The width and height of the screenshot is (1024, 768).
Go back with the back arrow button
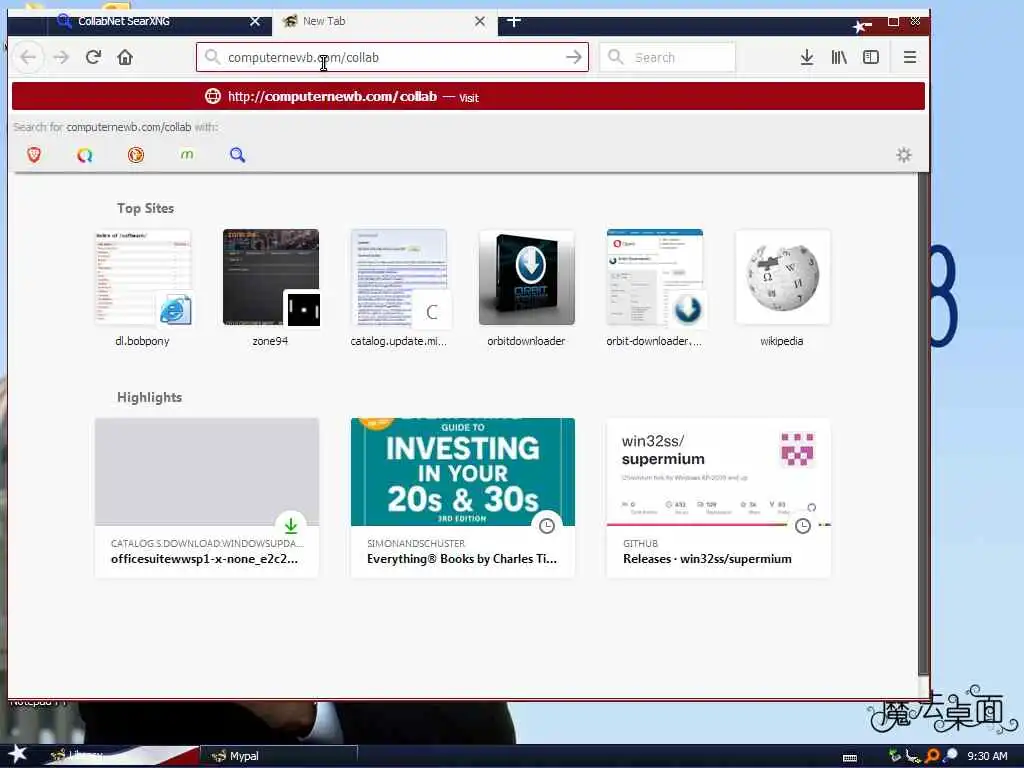pos(28,57)
